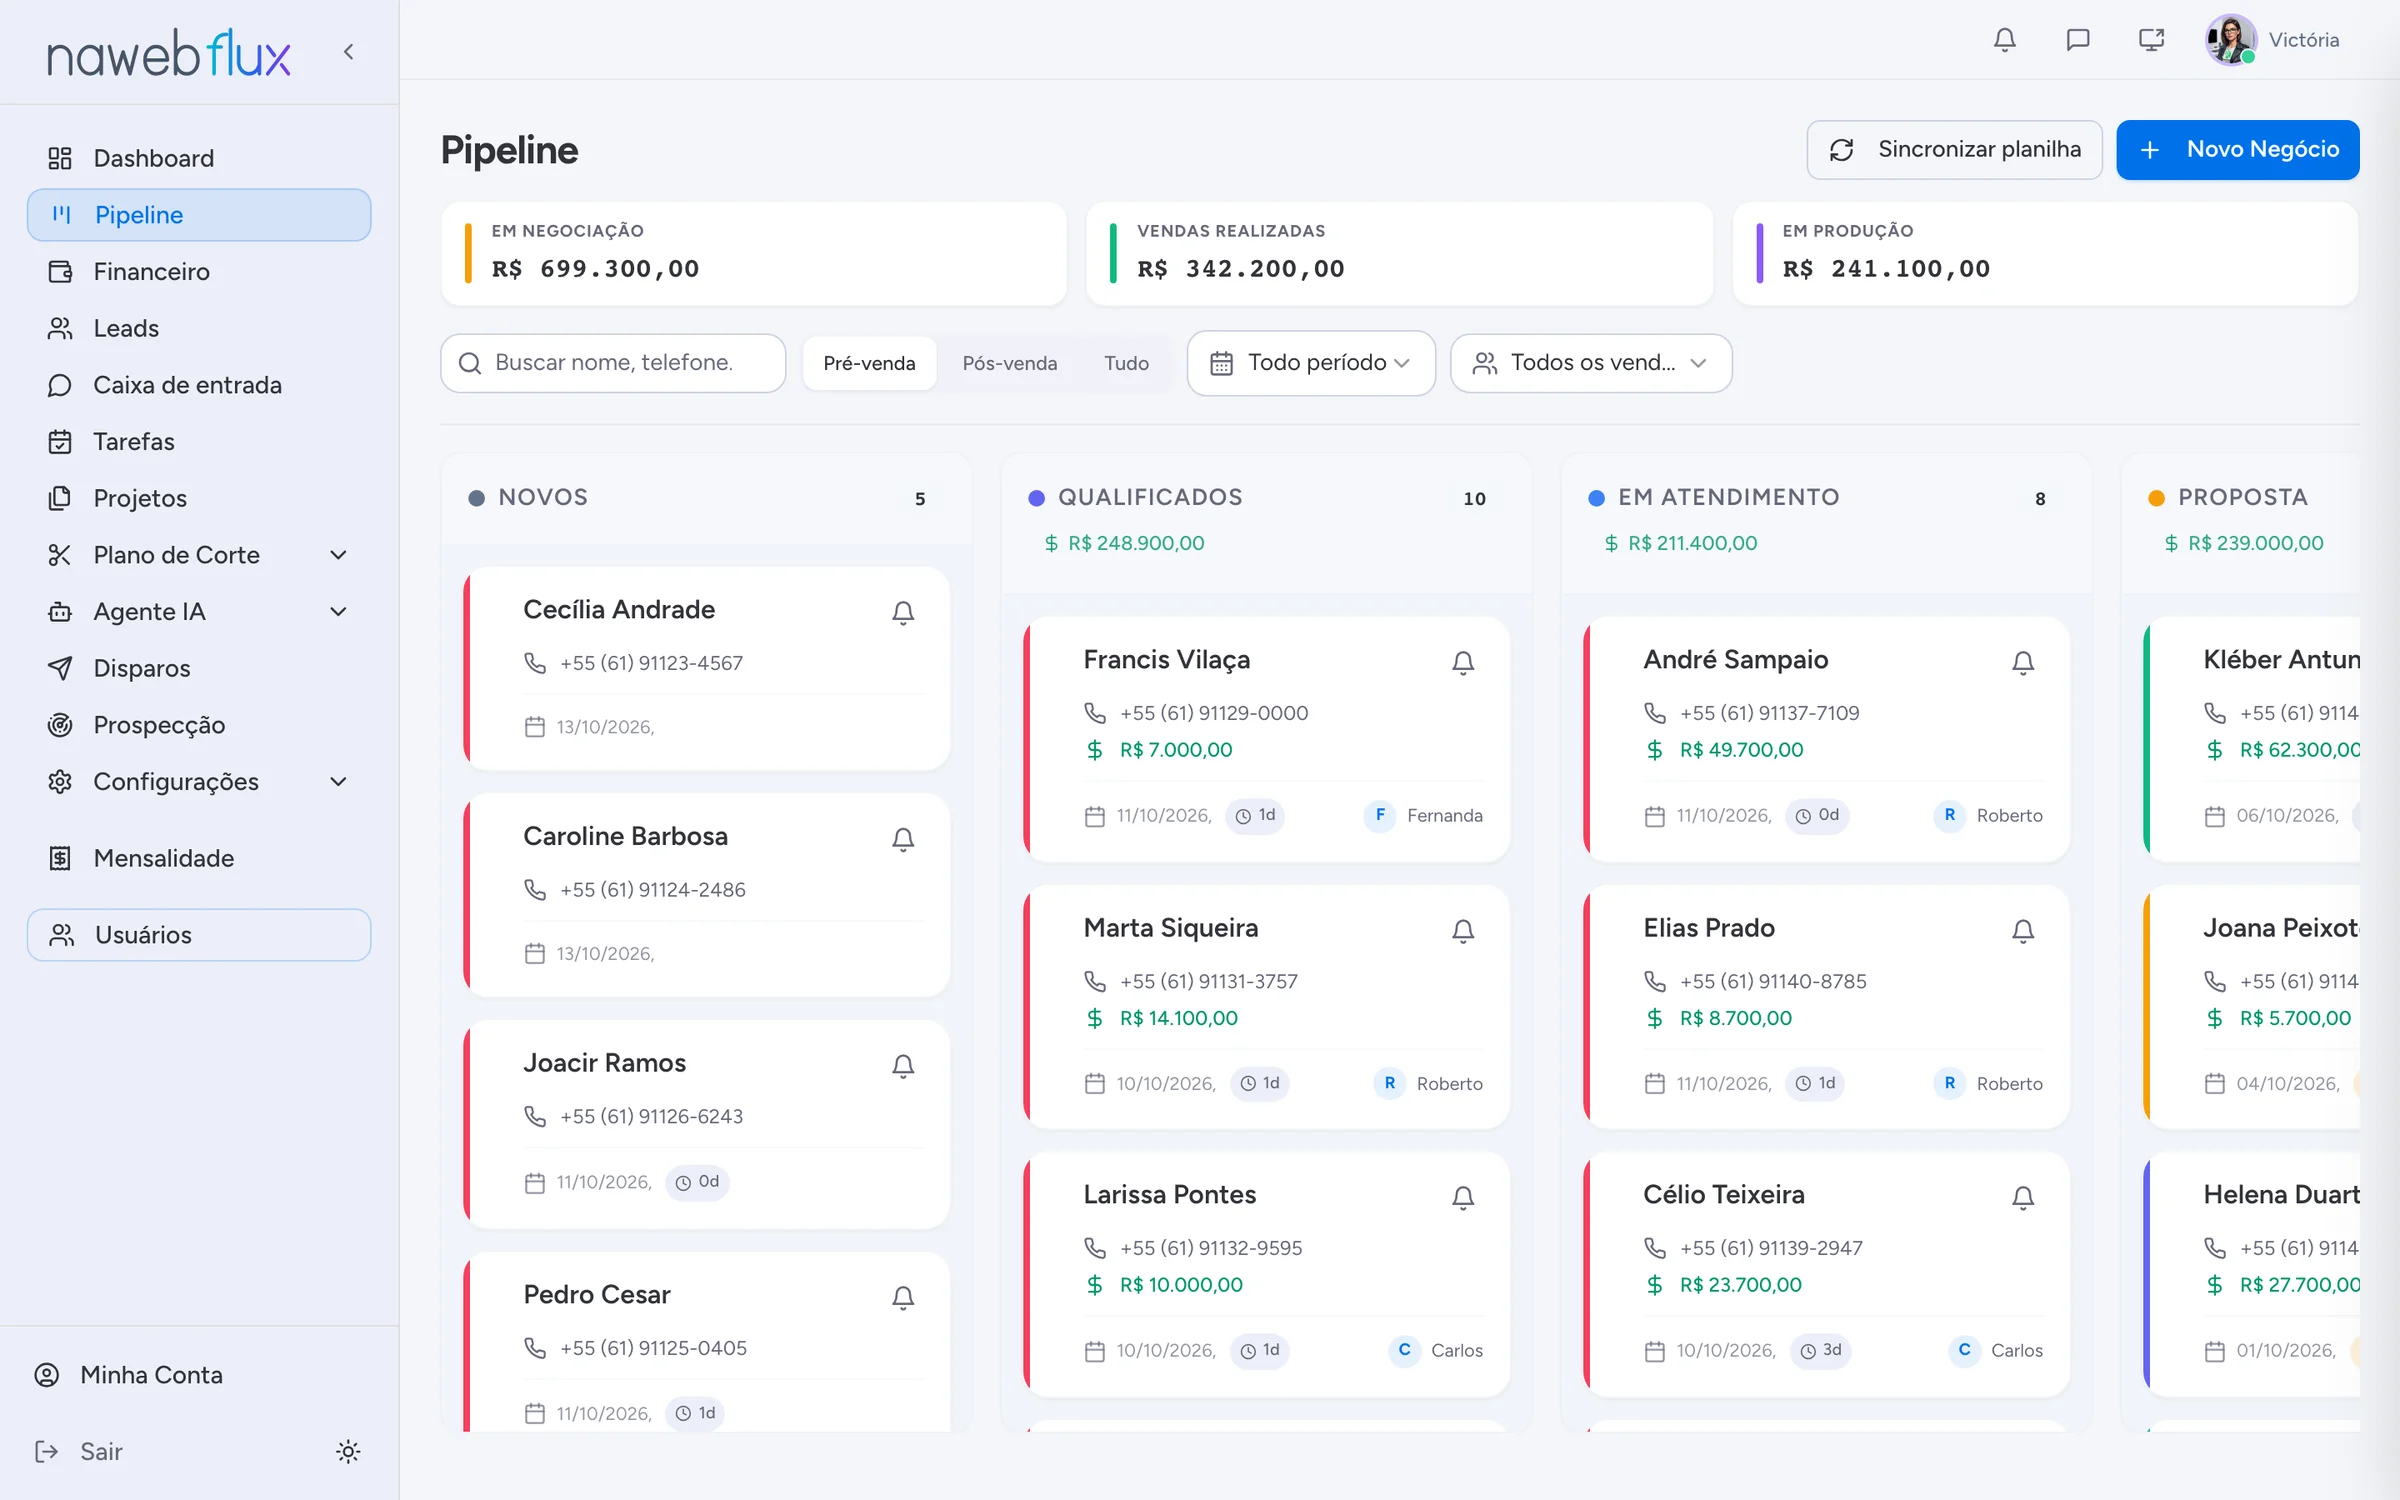Focus the Buscar nome, telefone search field
The width and height of the screenshot is (2400, 1500).
point(613,363)
